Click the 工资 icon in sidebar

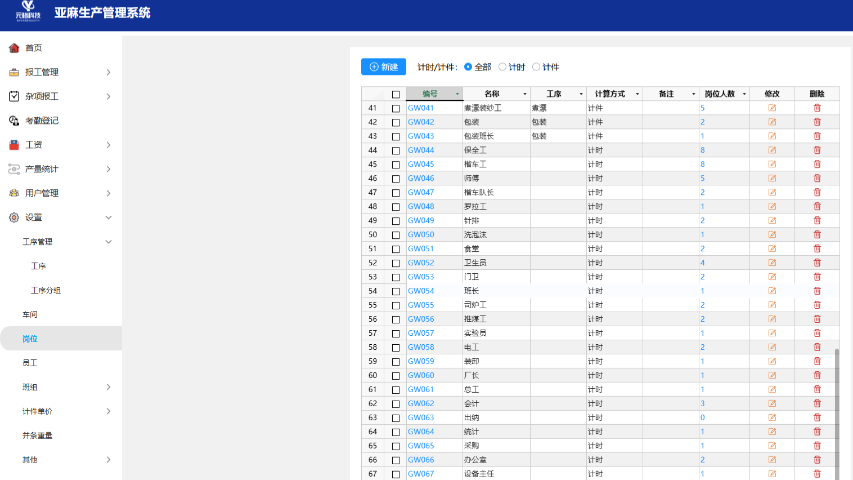(14, 144)
